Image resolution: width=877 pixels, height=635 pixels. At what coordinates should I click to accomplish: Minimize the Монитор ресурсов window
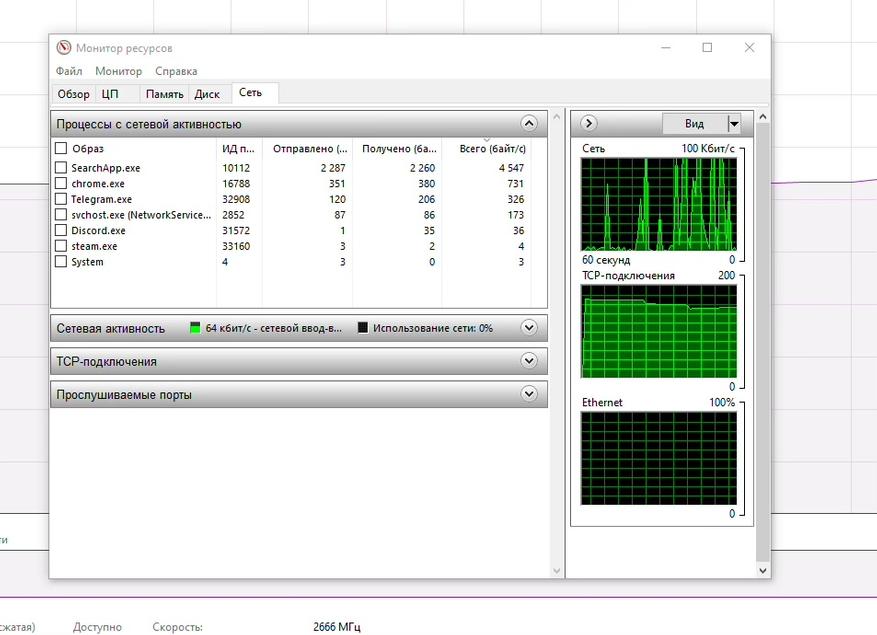point(666,48)
